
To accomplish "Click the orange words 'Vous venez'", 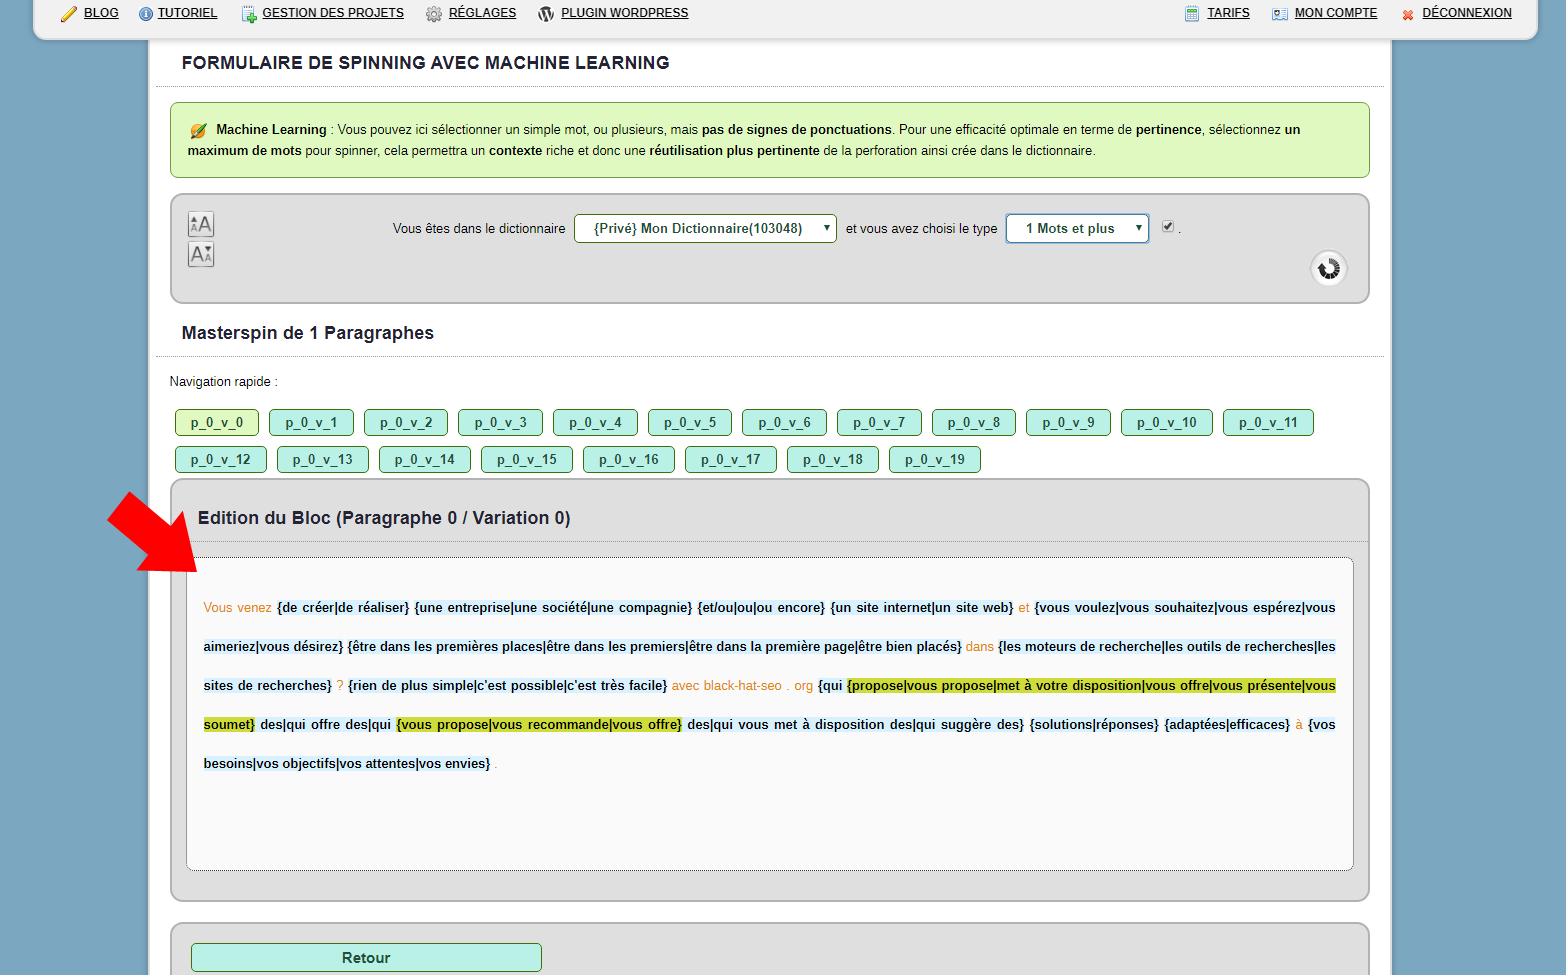I will [x=237, y=608].
